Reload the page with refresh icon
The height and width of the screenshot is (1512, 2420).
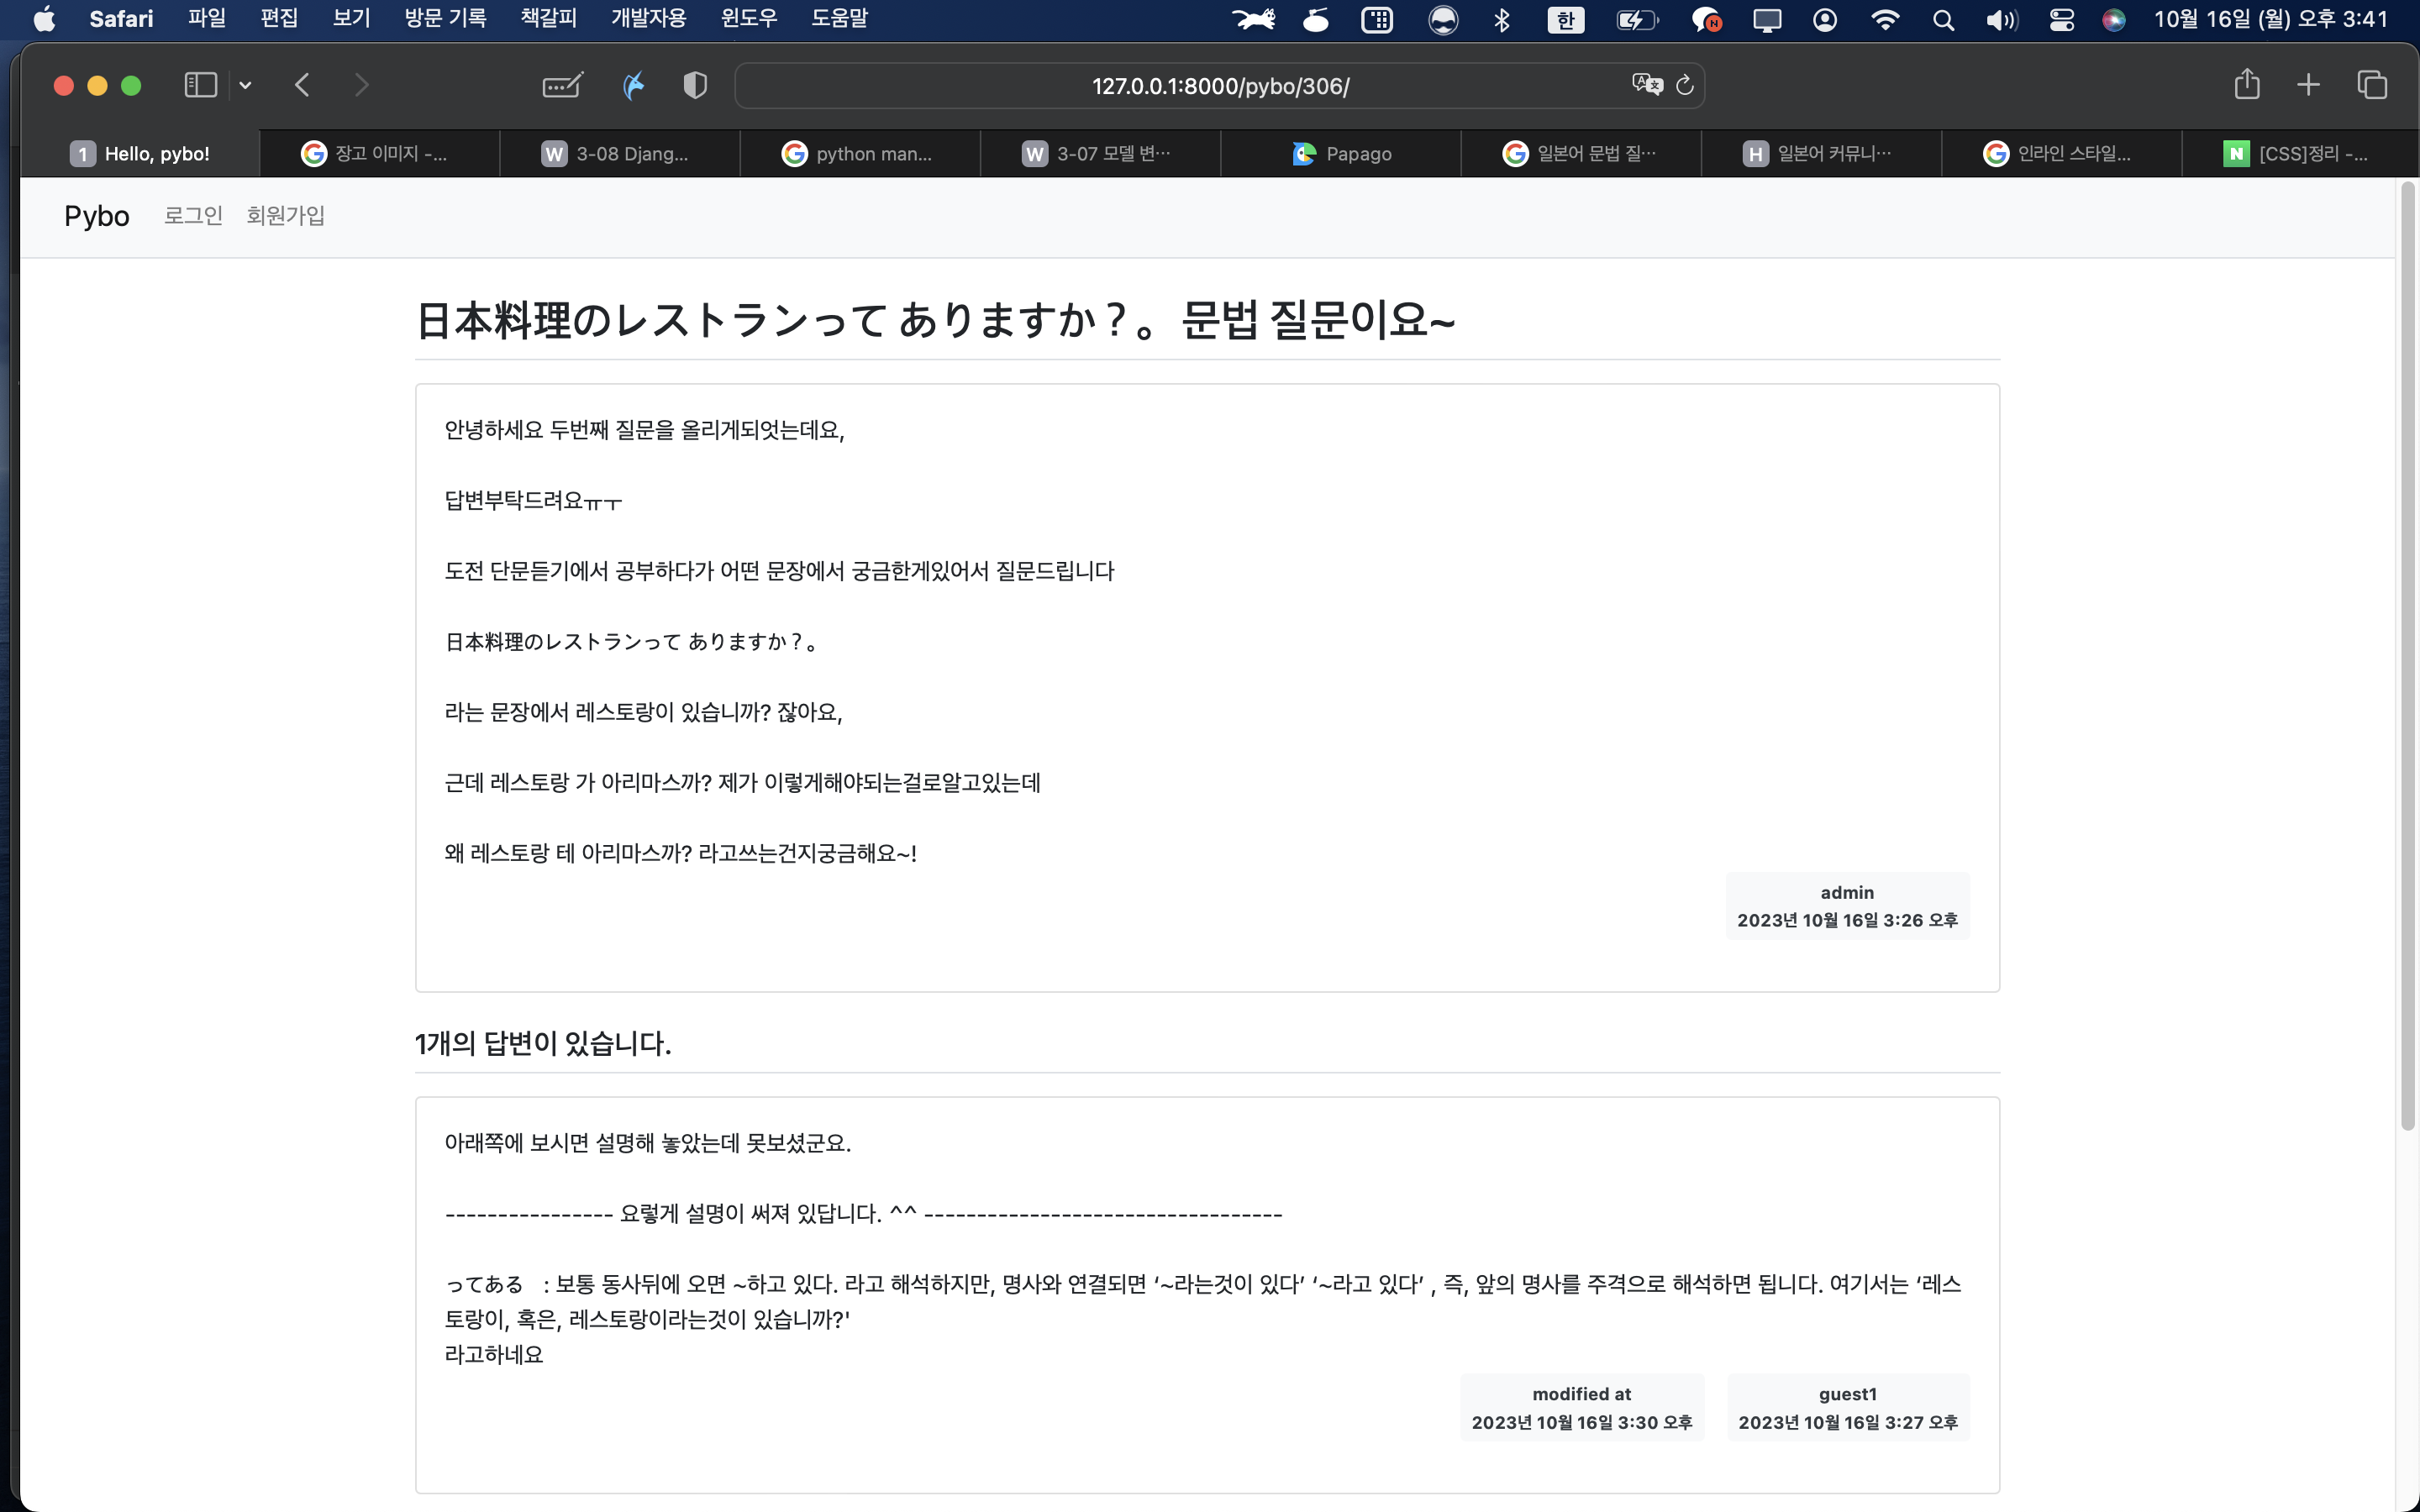1685,86
